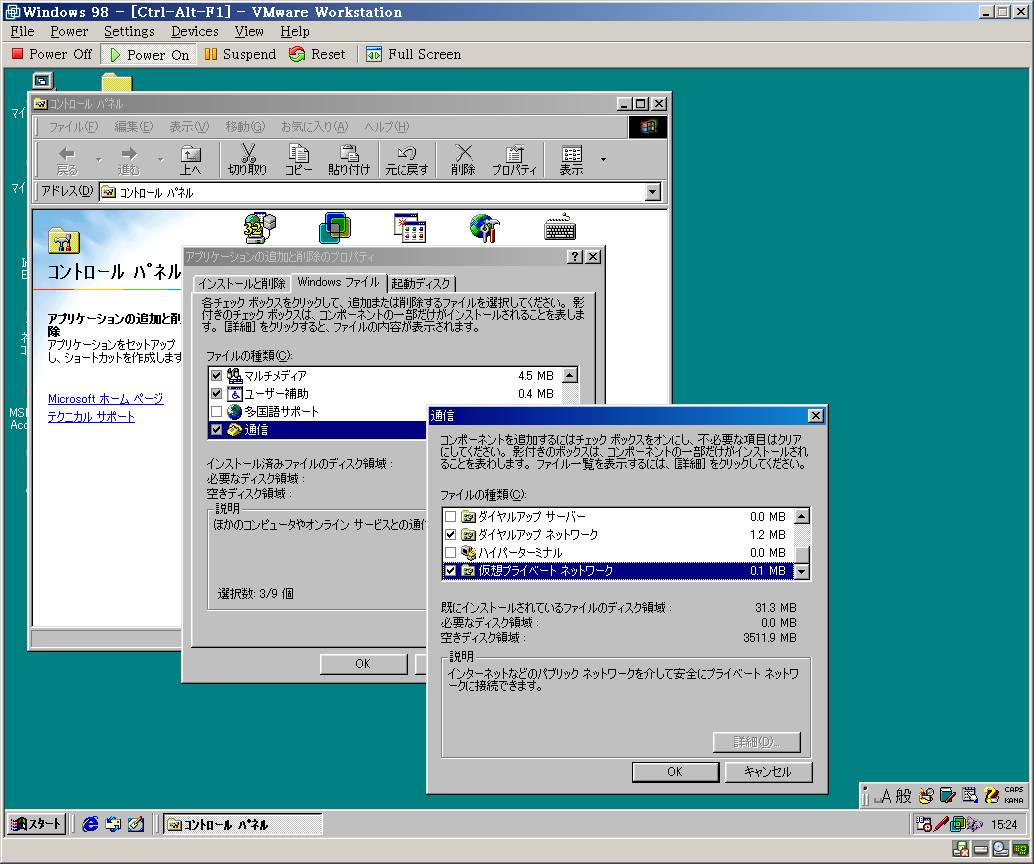The image size is (1034, 864).
Task: Click the 貼り付け (paste) toolbar icon
Action: tap(349, 160)
